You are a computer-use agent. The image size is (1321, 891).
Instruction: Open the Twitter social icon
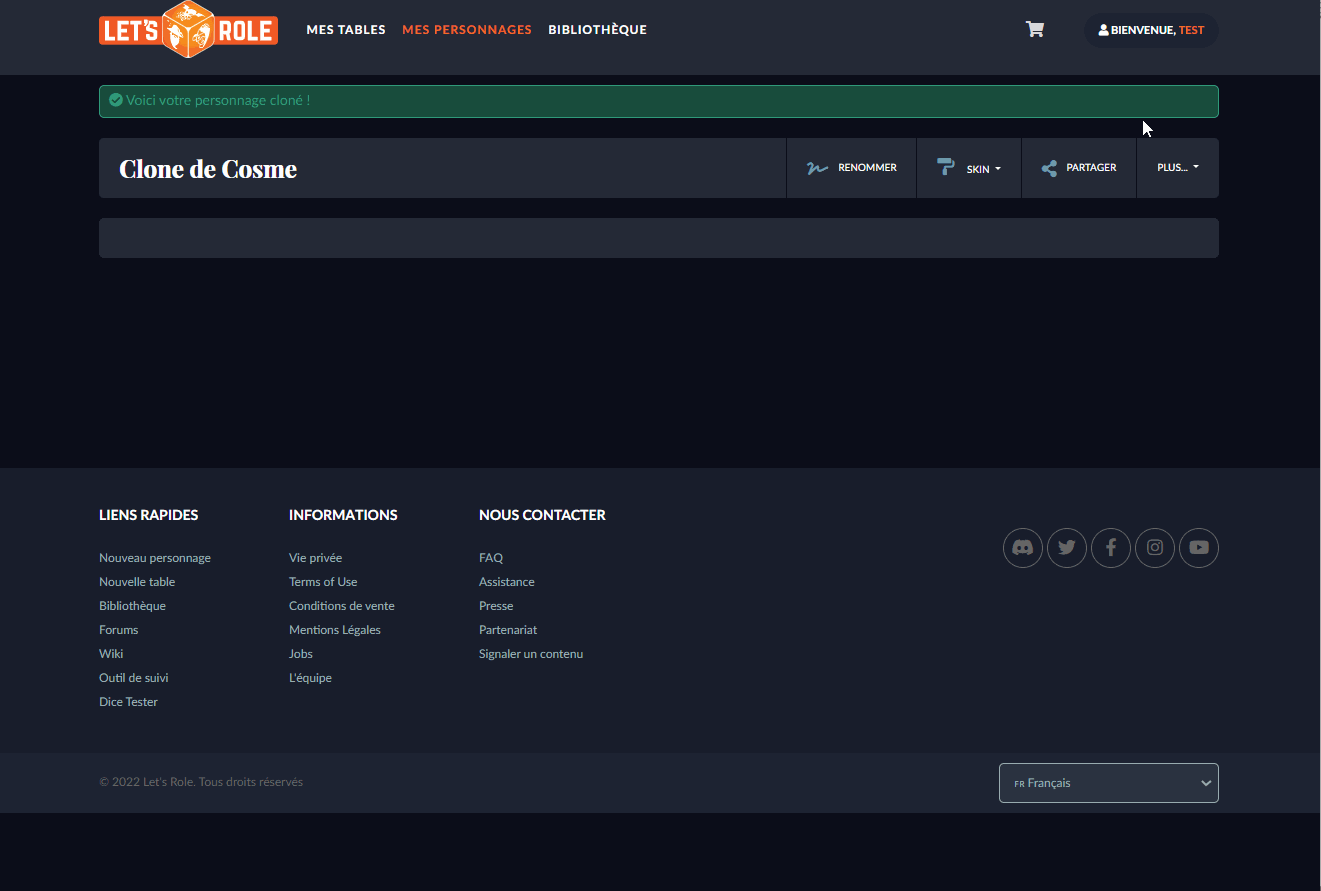(x=1066, y=548)
